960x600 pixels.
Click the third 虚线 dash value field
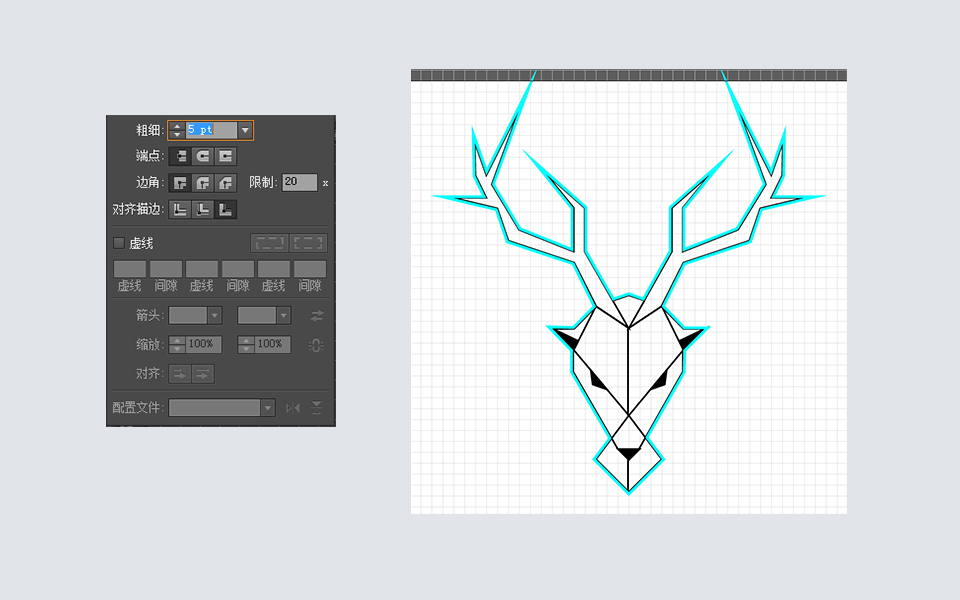(274, 269)
